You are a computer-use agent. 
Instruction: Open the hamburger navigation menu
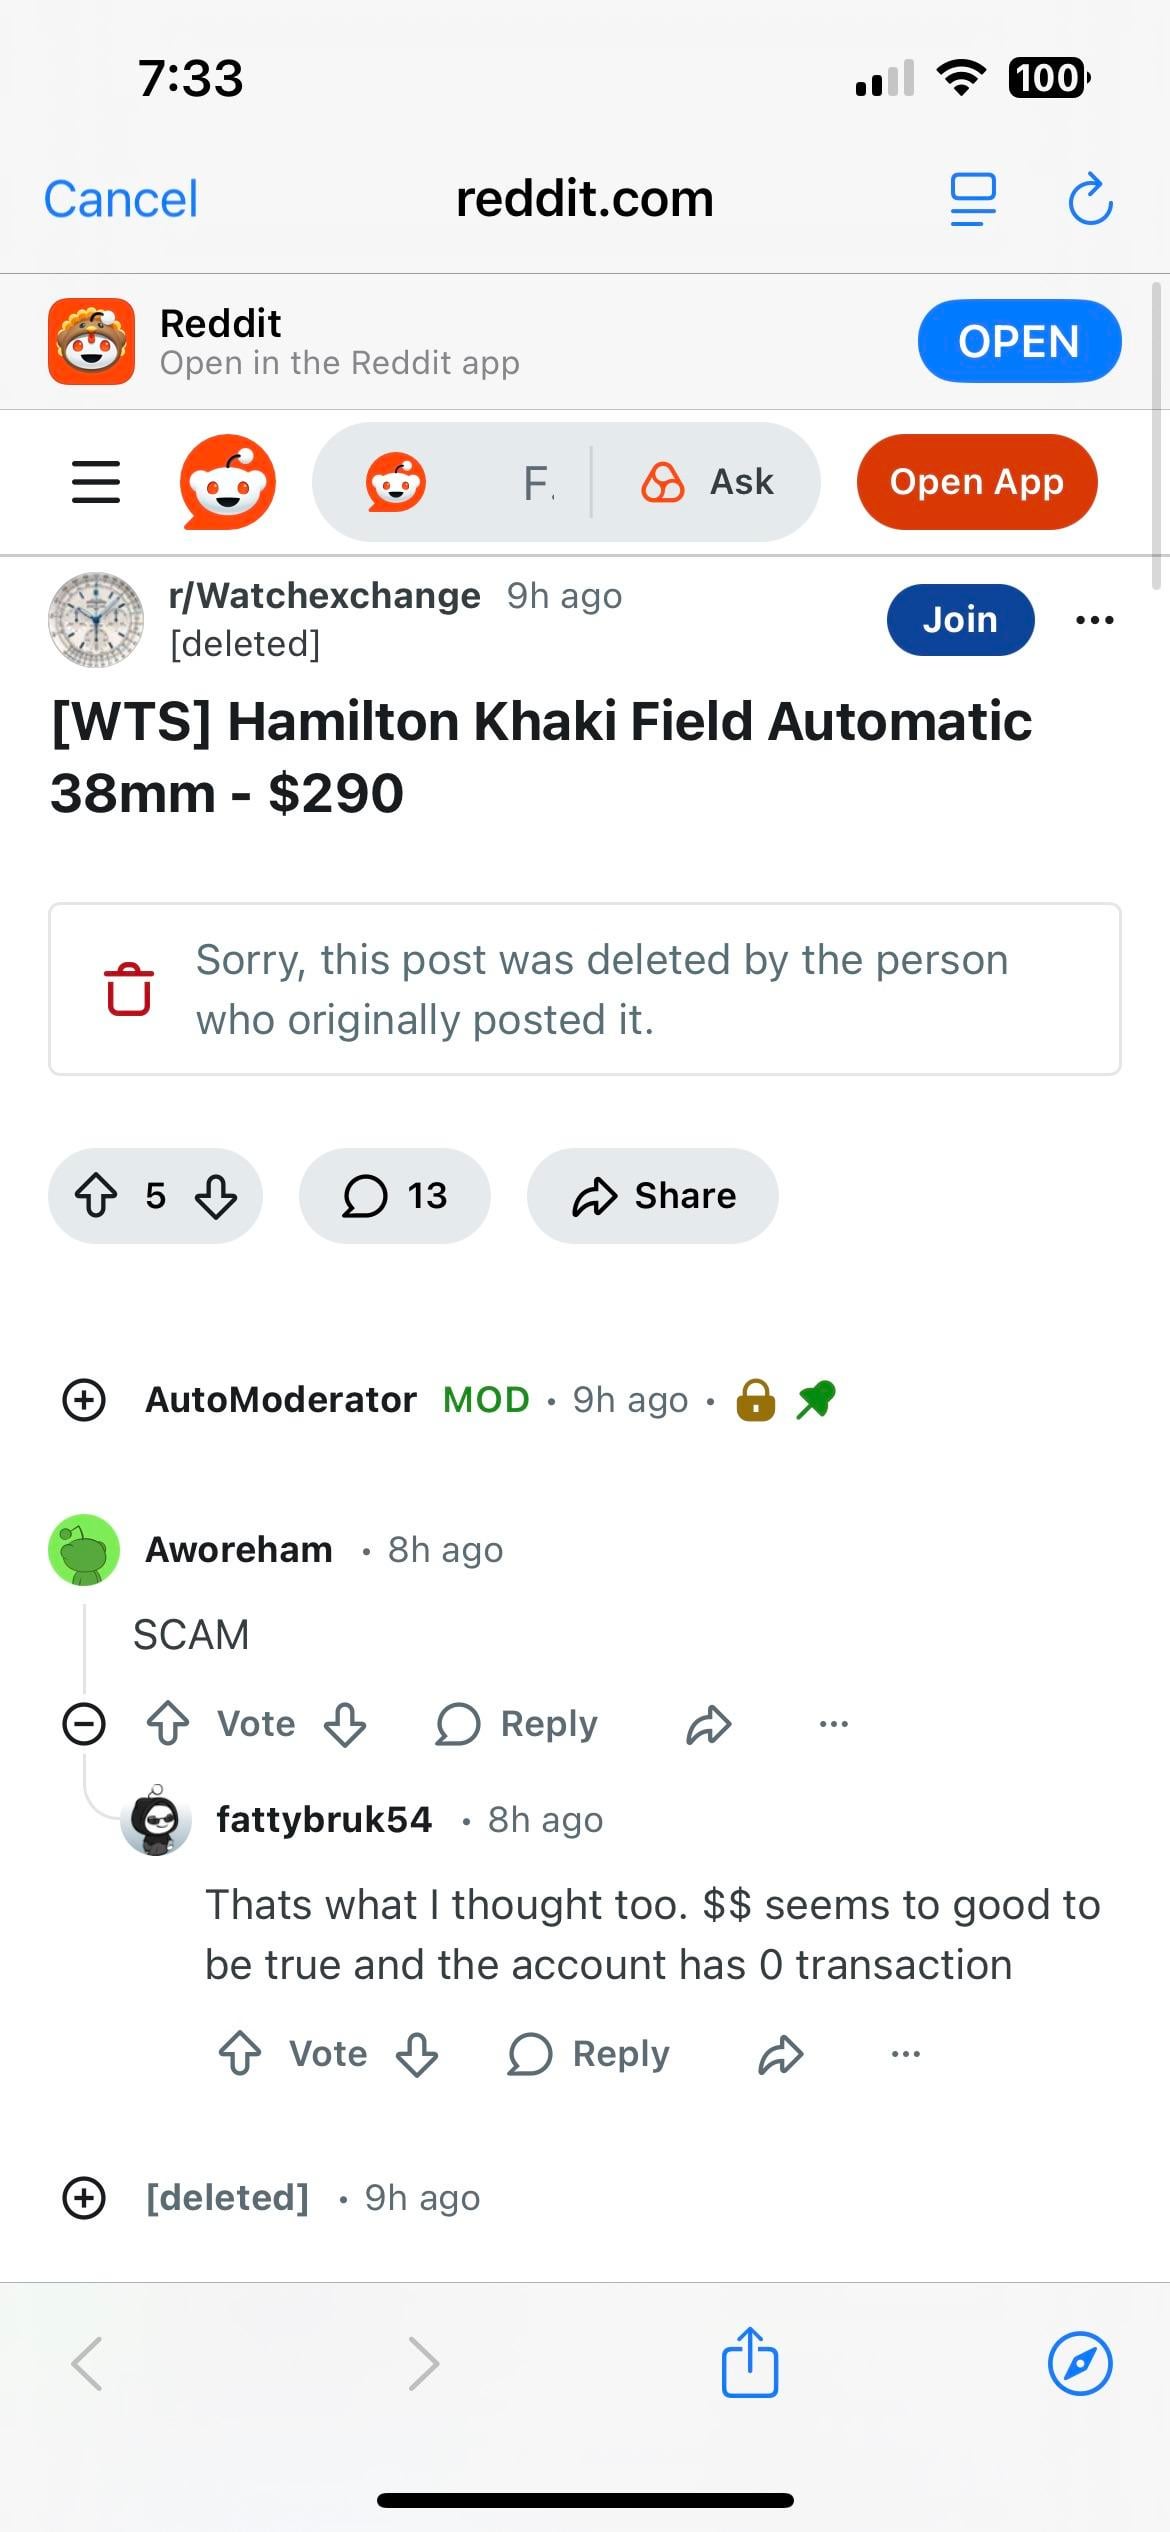[x=96, y=482]
